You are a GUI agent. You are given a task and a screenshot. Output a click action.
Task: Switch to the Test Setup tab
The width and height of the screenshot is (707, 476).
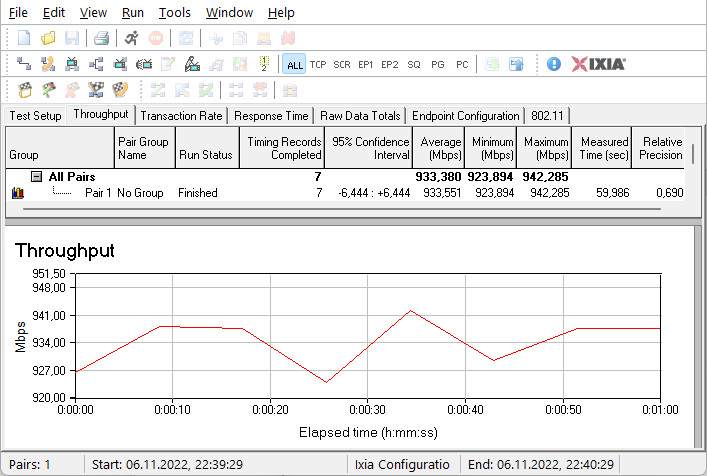pyautogui.click(x=35, y=116)
